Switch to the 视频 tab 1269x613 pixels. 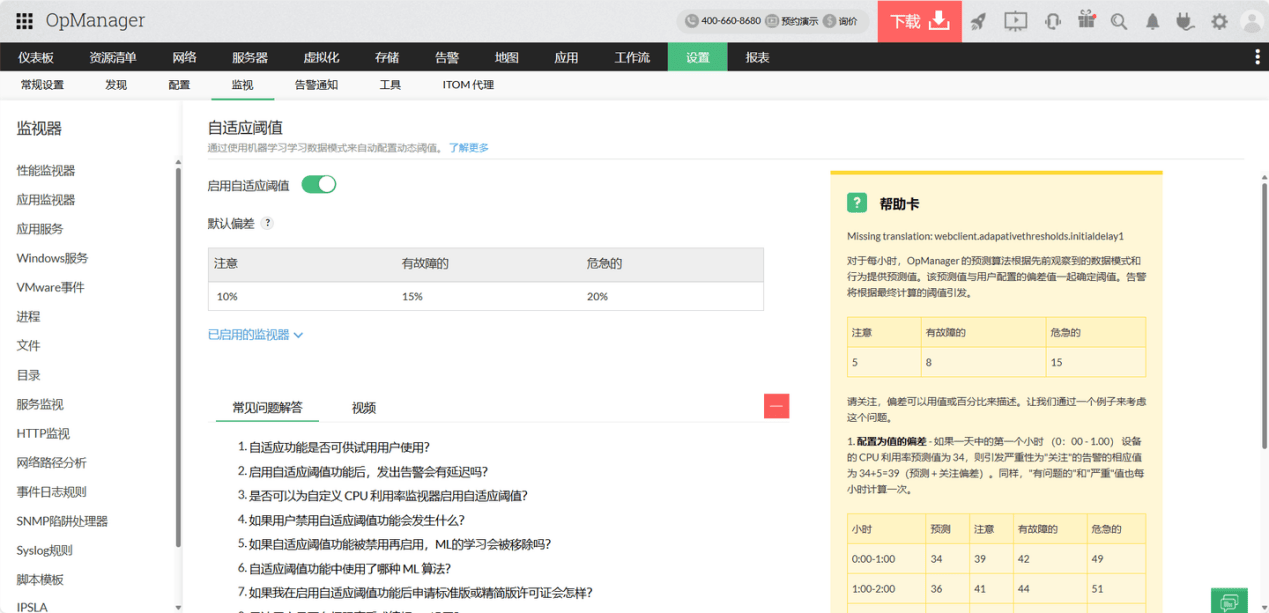(364, 408)
